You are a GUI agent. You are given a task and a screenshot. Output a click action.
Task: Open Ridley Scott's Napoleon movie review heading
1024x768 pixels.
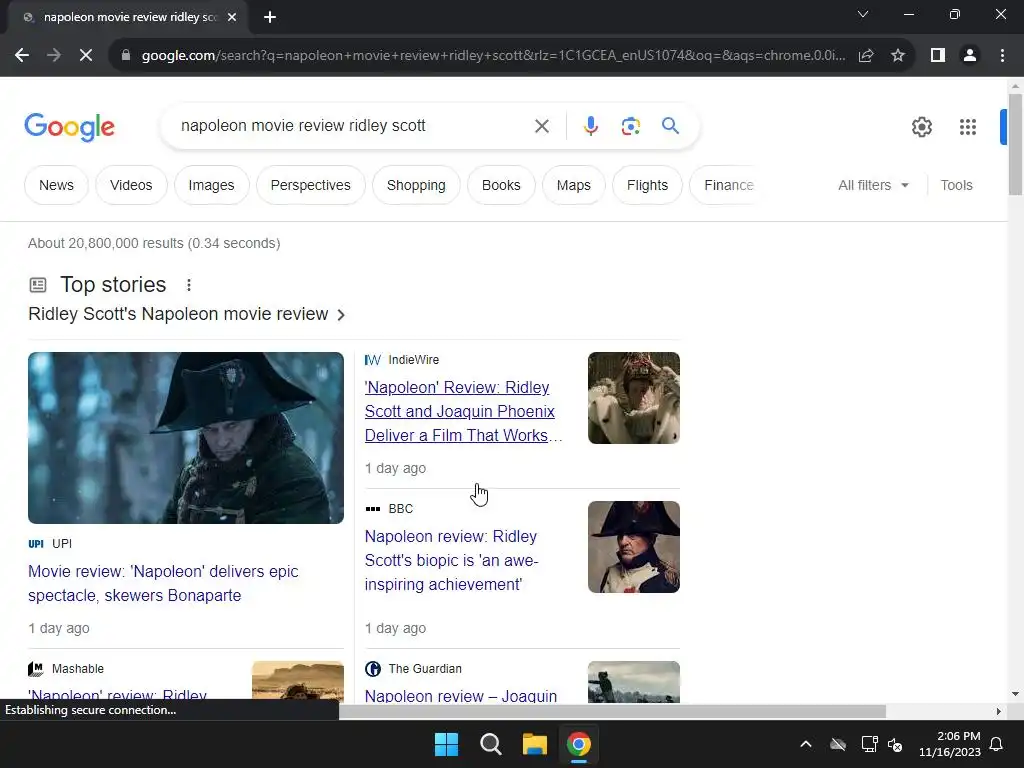(186, 314)
